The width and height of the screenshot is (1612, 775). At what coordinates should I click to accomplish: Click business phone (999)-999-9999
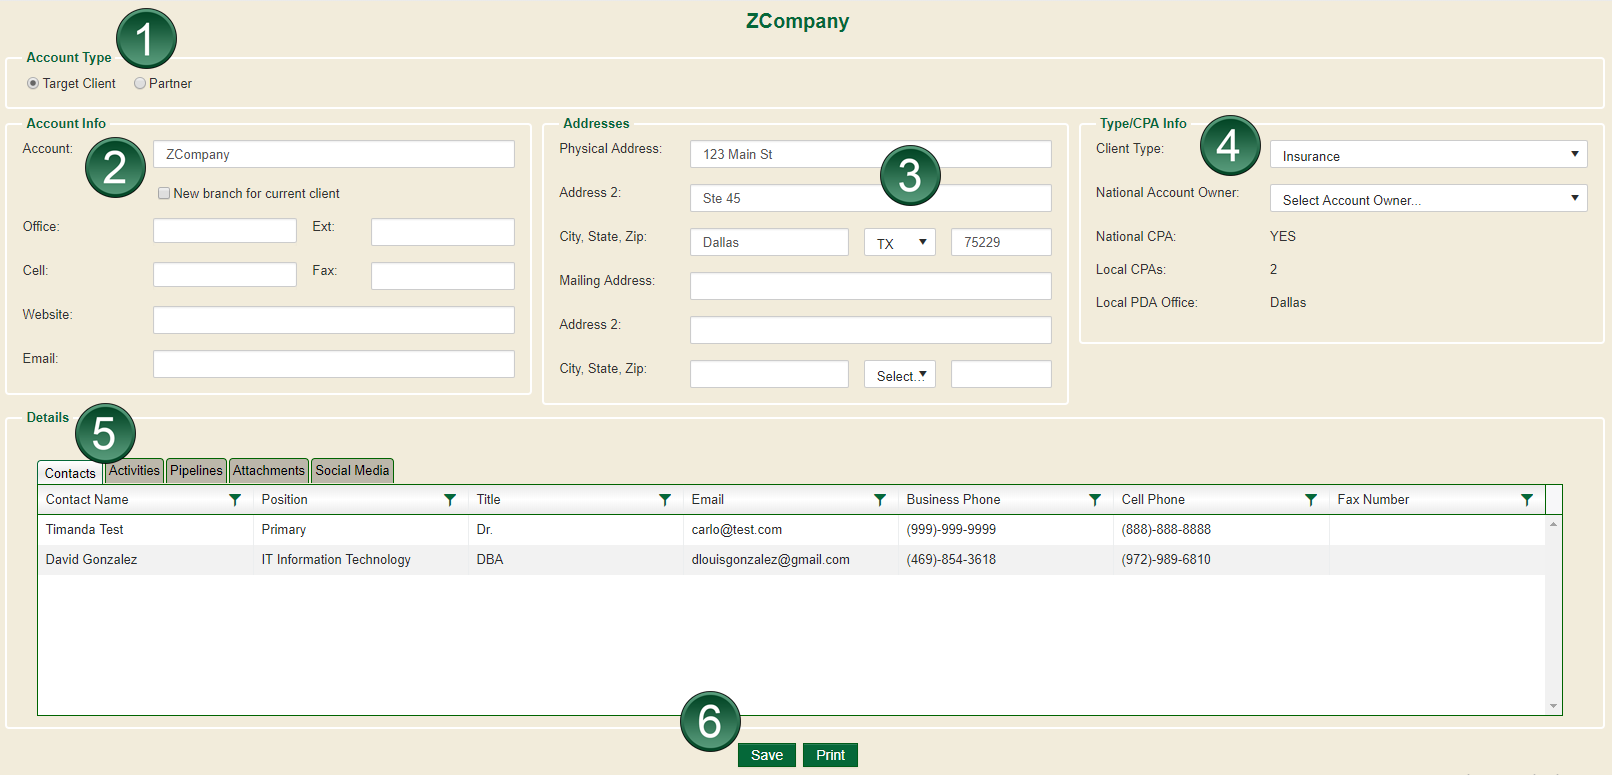951,530
